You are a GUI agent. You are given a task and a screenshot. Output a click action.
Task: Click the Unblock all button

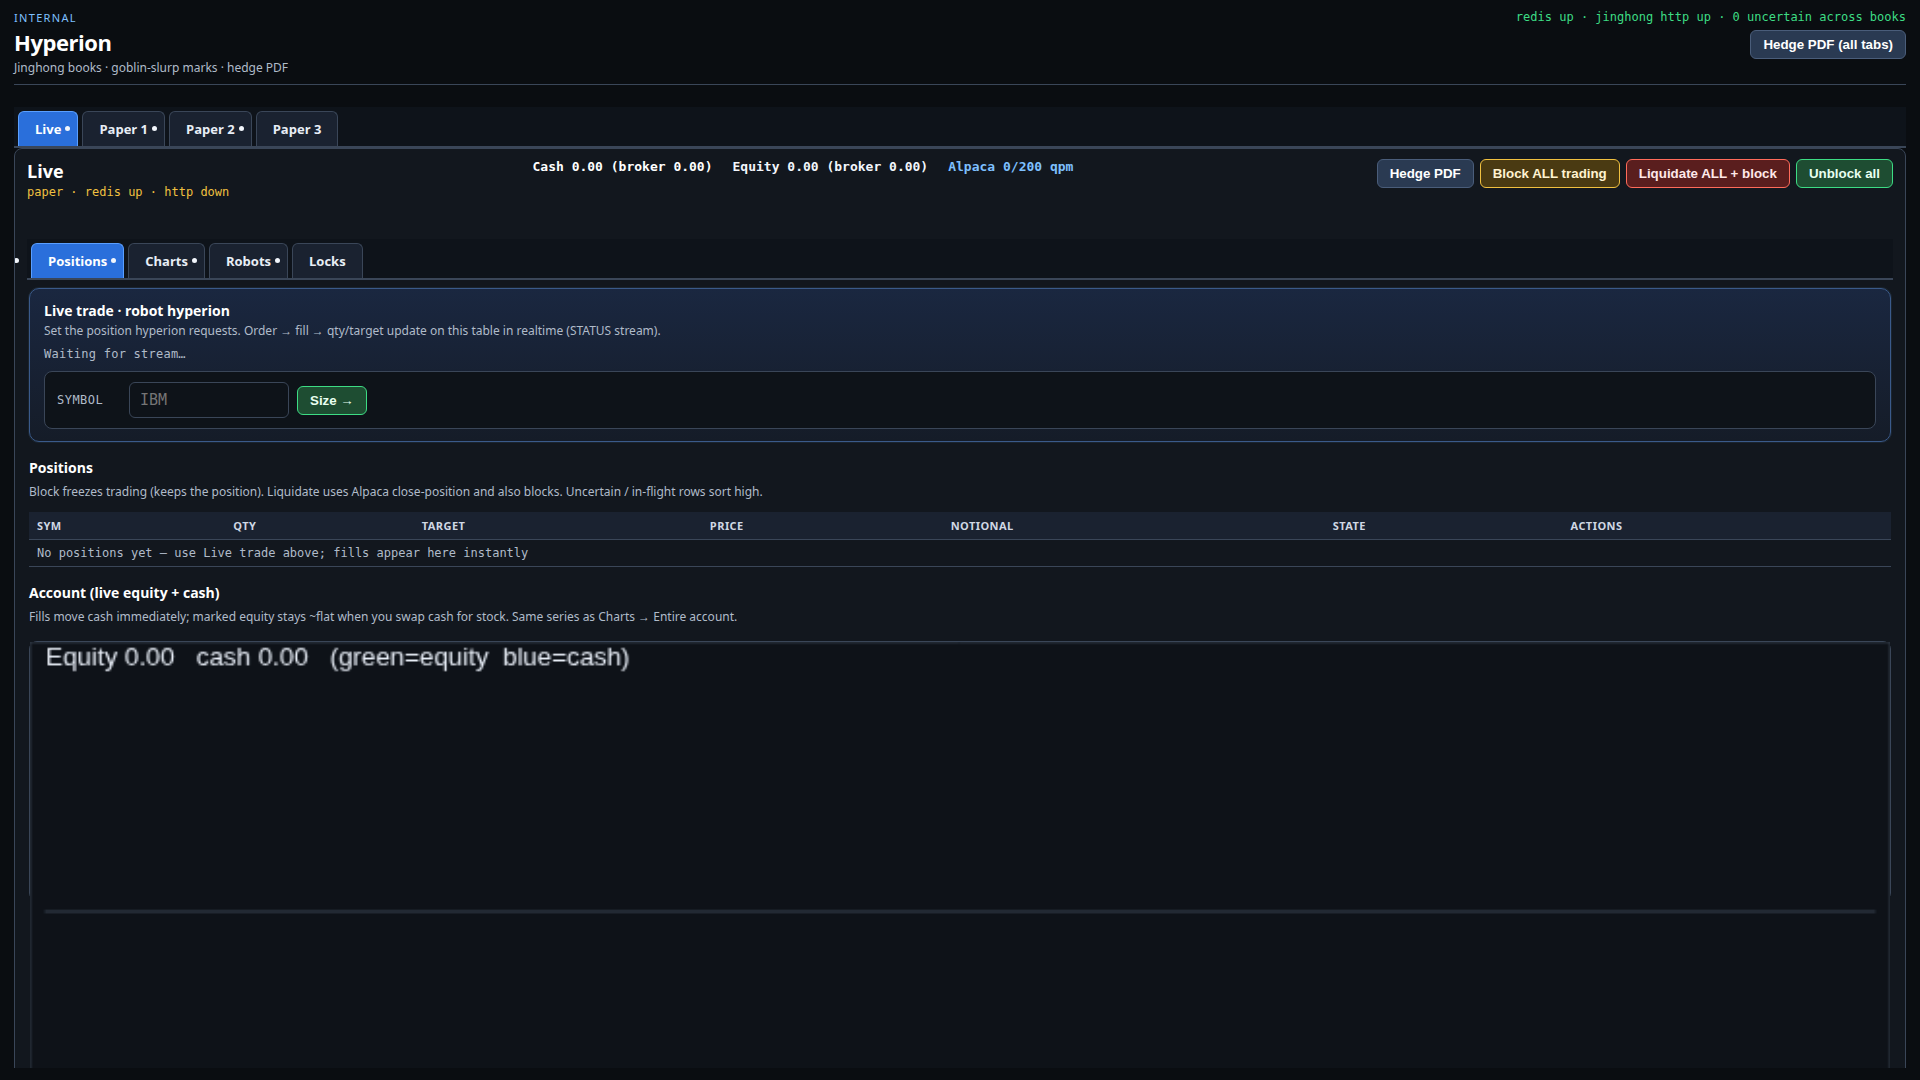1844,173
